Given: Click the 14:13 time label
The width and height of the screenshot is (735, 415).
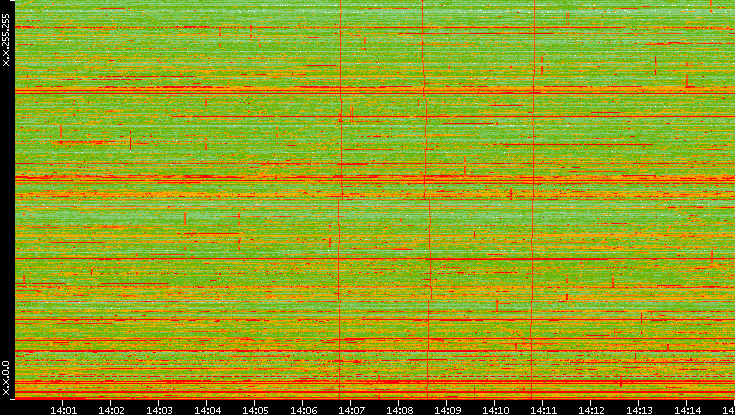Looking at the screenshot, I should 639,410.
